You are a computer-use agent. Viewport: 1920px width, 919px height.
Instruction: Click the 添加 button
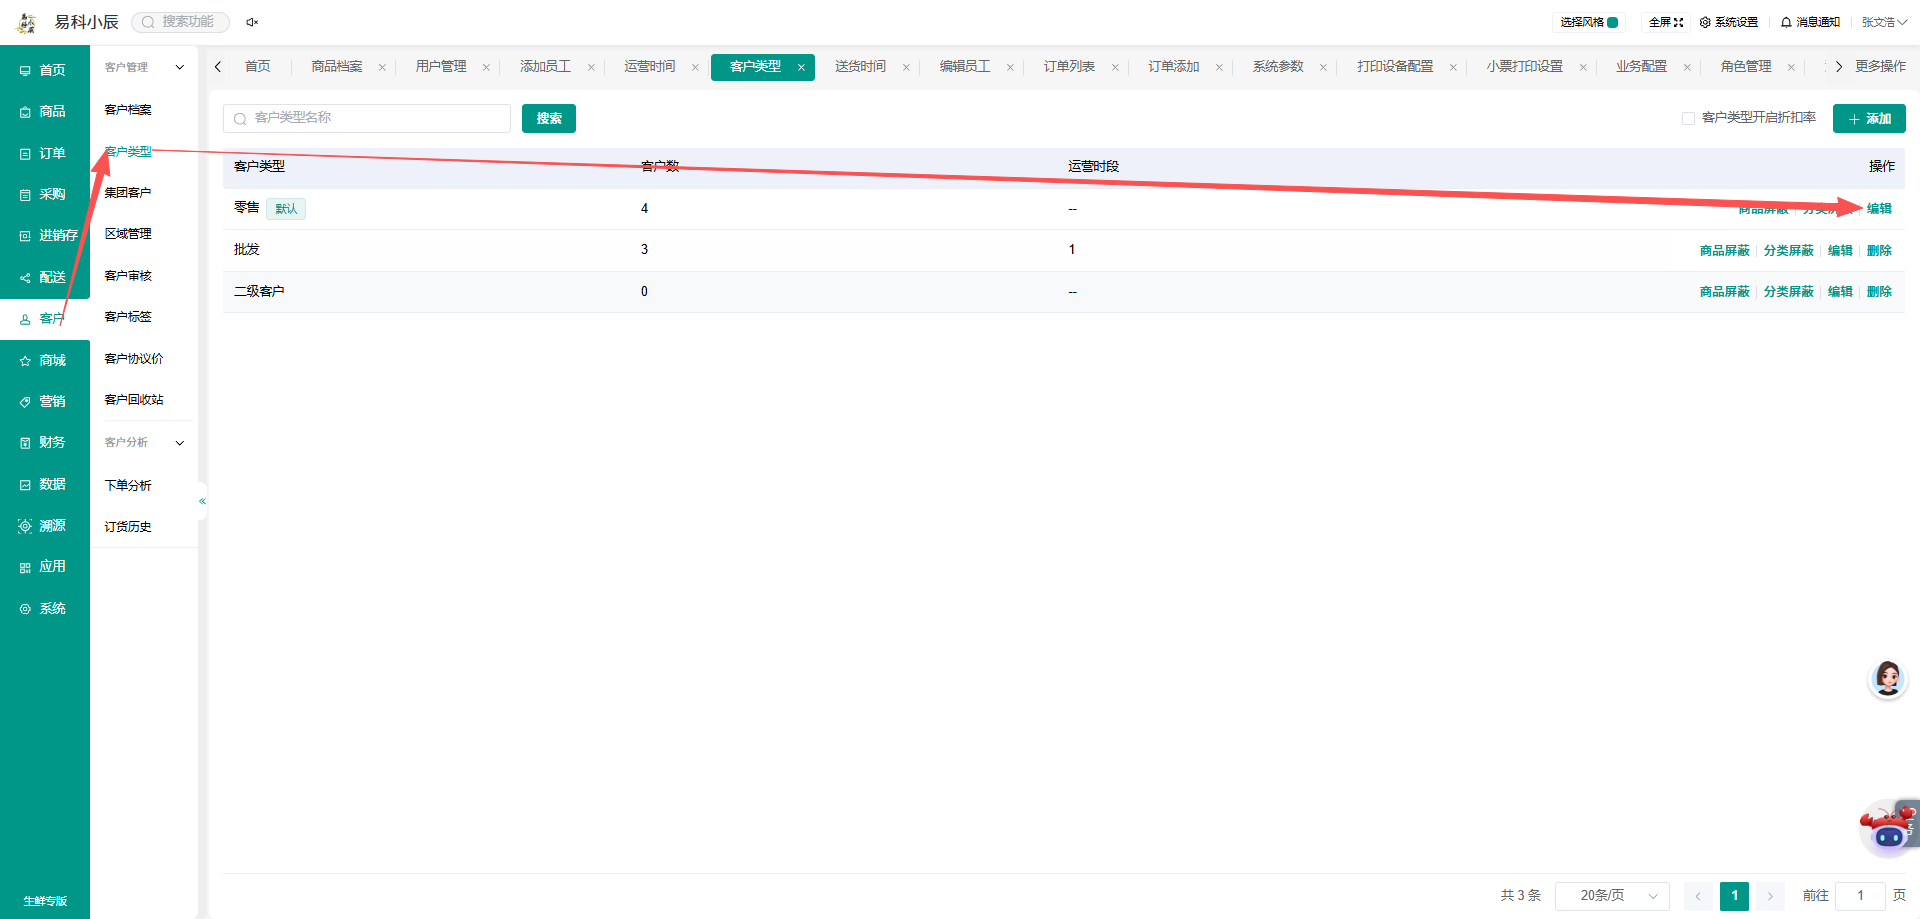1869,118
